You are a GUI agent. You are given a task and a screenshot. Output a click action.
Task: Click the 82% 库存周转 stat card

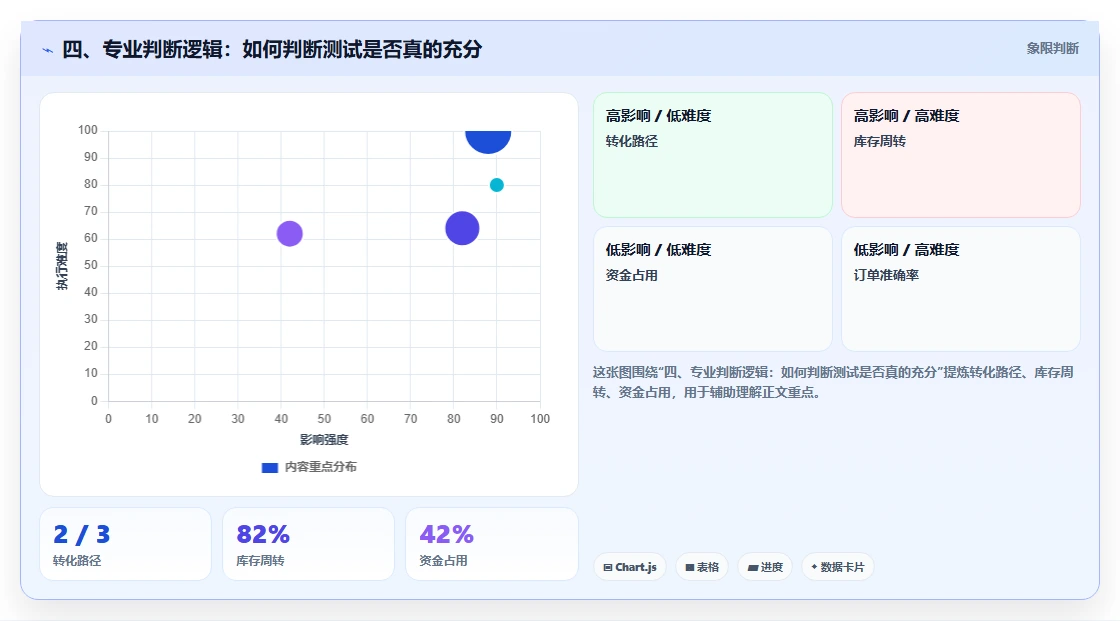(309, 544)
